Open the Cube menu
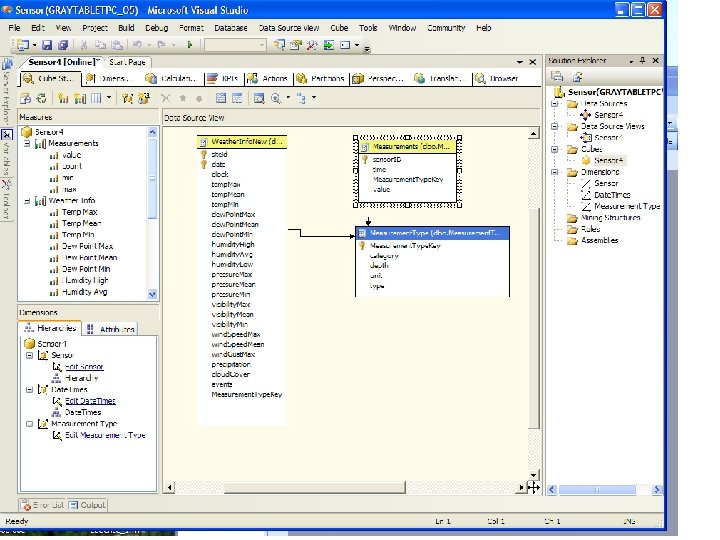The image size is (720, 540). click(x=338, y=28)
